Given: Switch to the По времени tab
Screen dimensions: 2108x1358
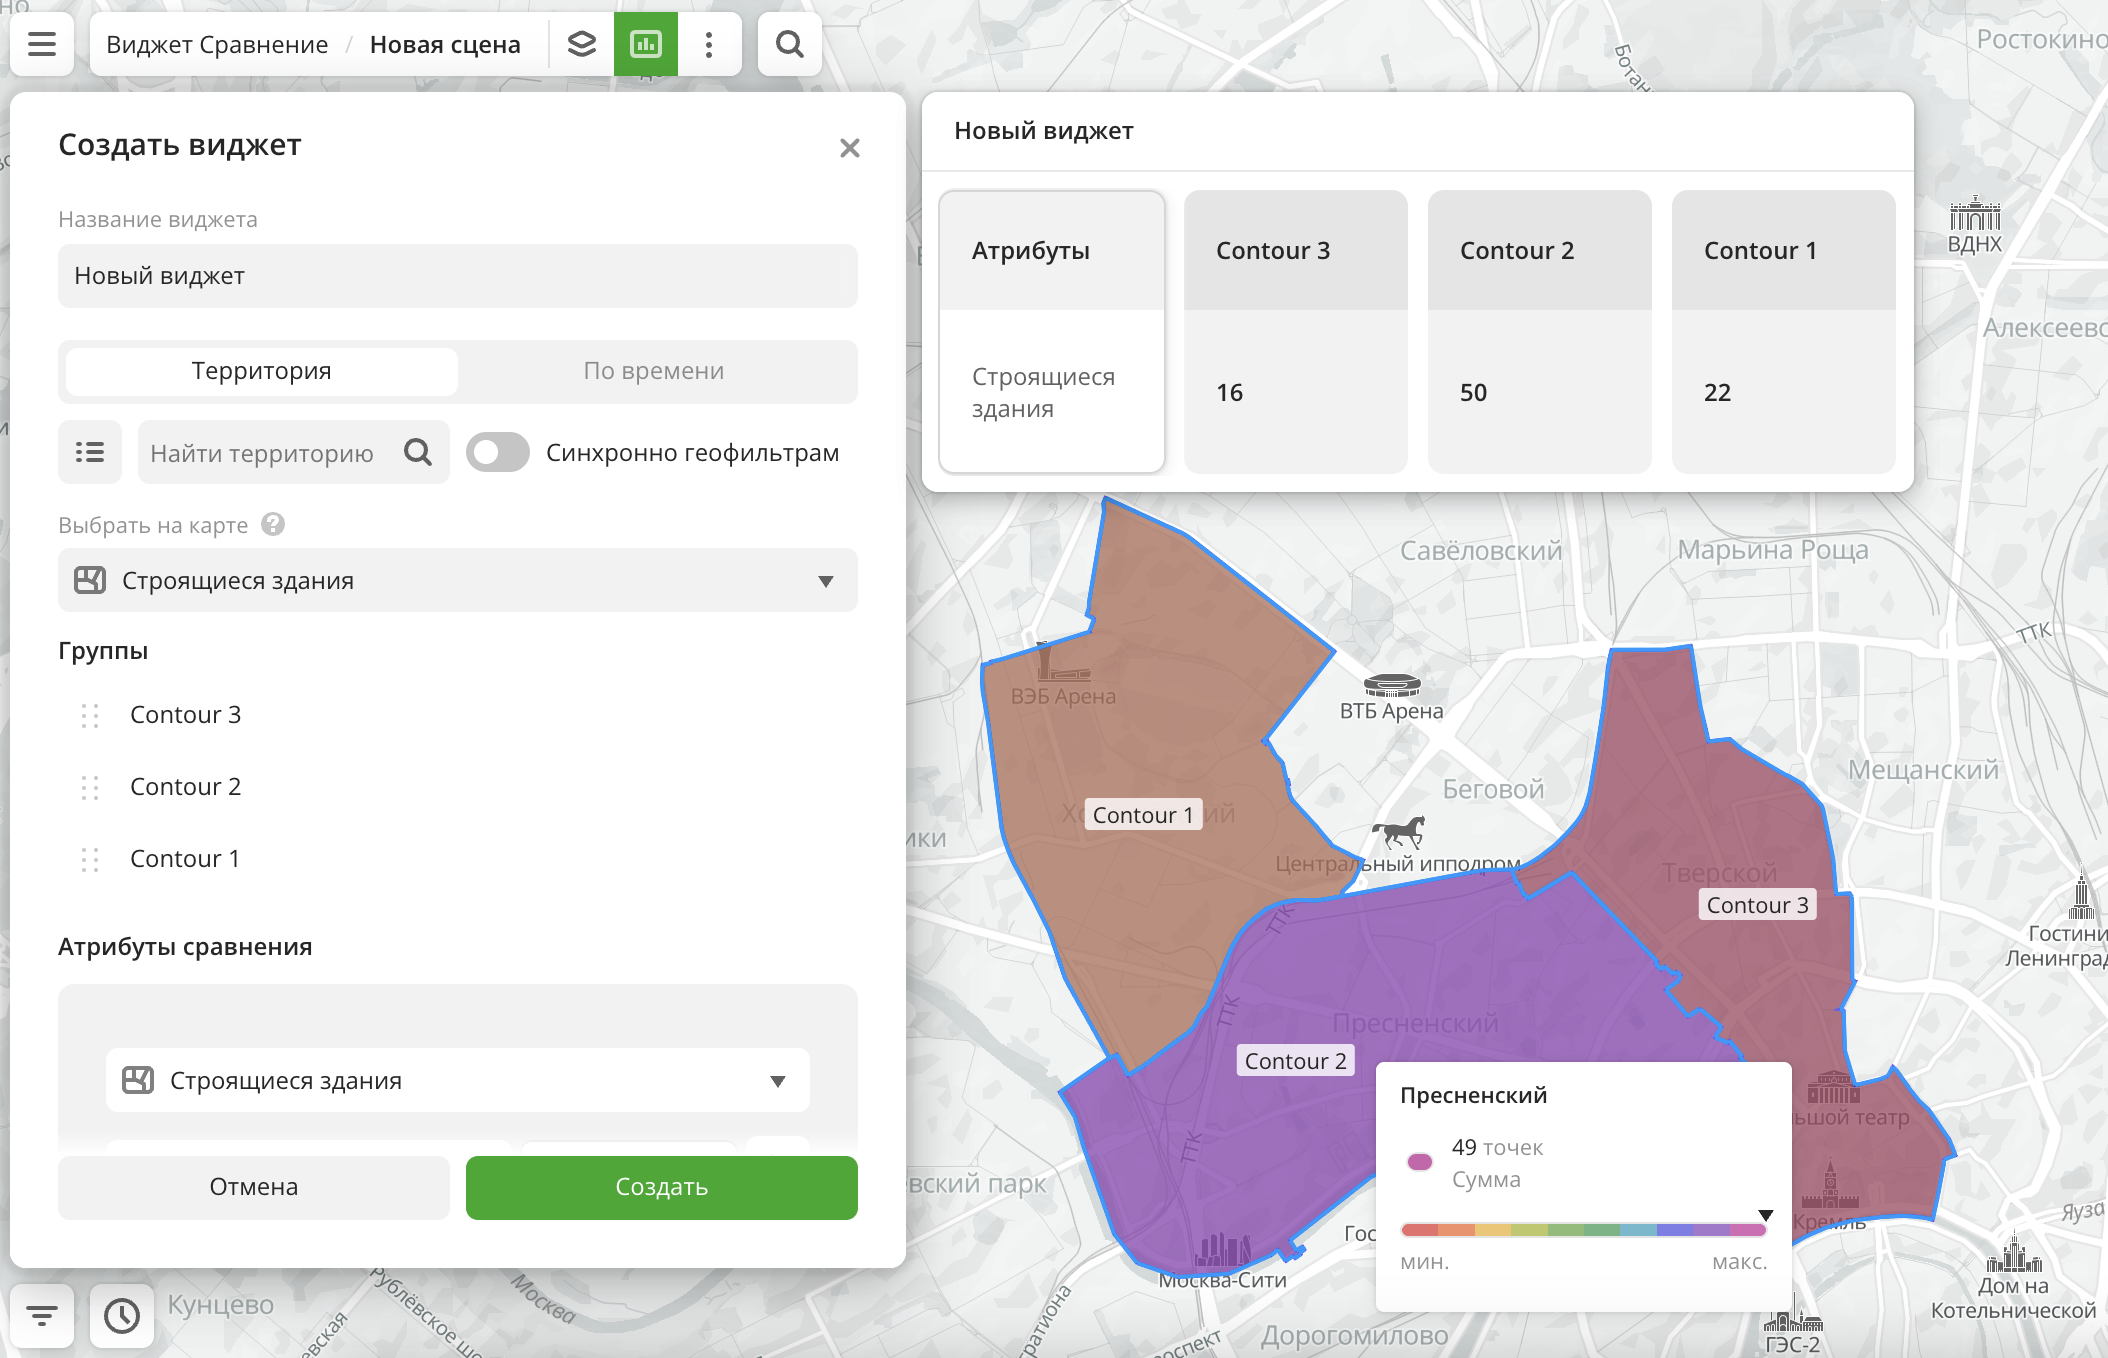Looking at the screenshot, I should (x=654, y=371).
